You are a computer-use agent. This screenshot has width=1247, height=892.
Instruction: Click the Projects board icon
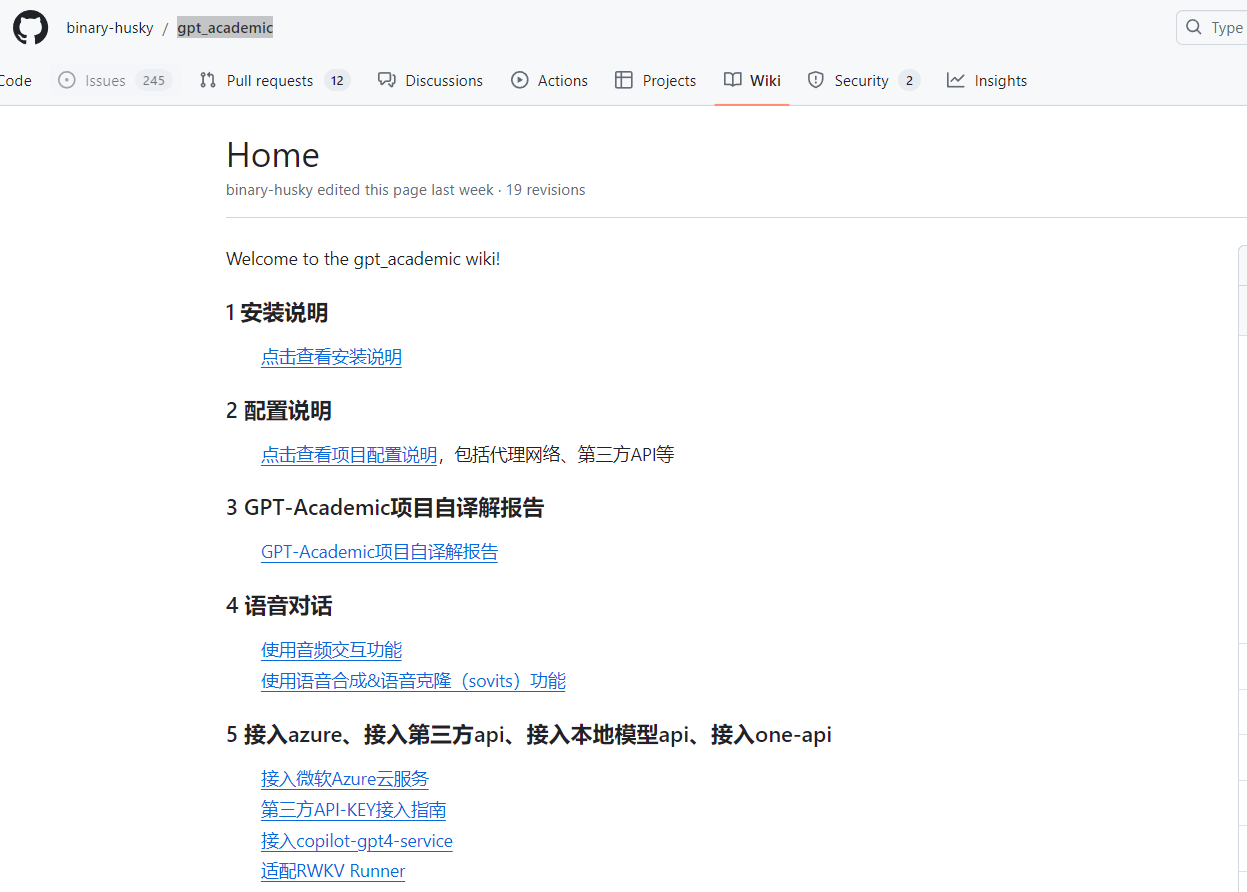click(625, 80)
